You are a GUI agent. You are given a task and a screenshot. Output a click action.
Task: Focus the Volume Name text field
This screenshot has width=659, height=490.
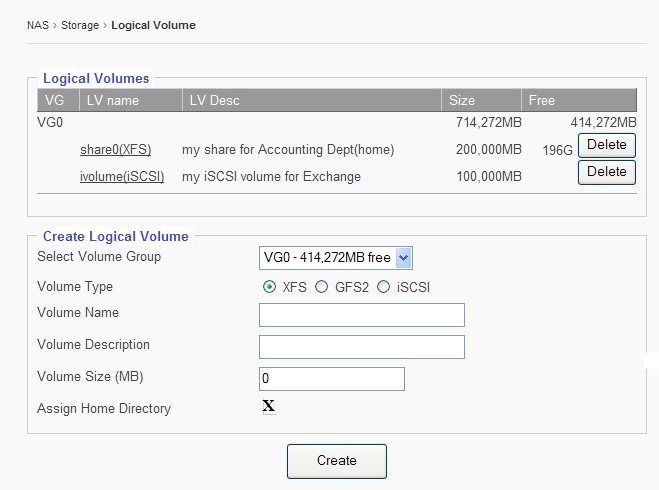(361, 315)
